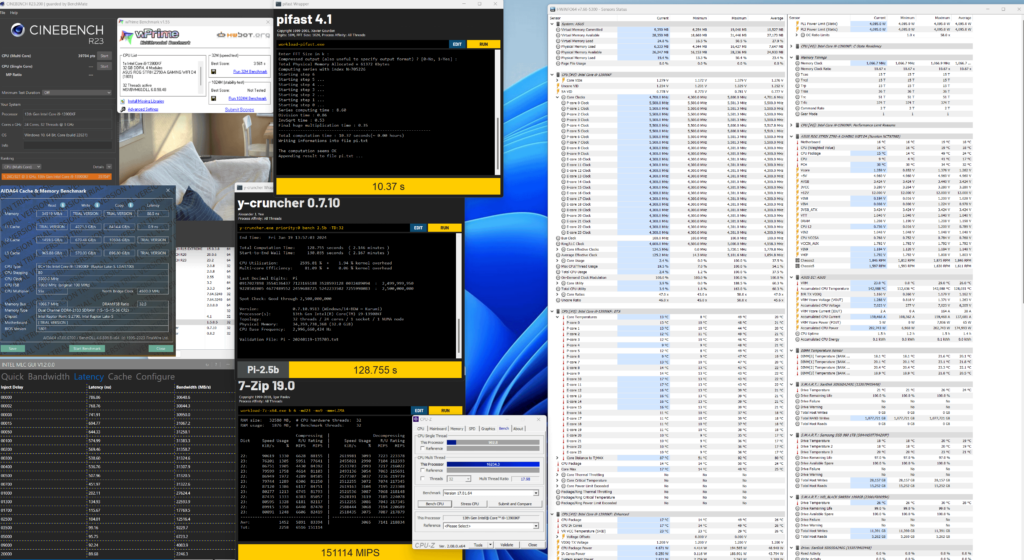Click the Cinebench R23 sphere logo
The height and width of the screenshot is (560, 1024).
click(18, 30)
